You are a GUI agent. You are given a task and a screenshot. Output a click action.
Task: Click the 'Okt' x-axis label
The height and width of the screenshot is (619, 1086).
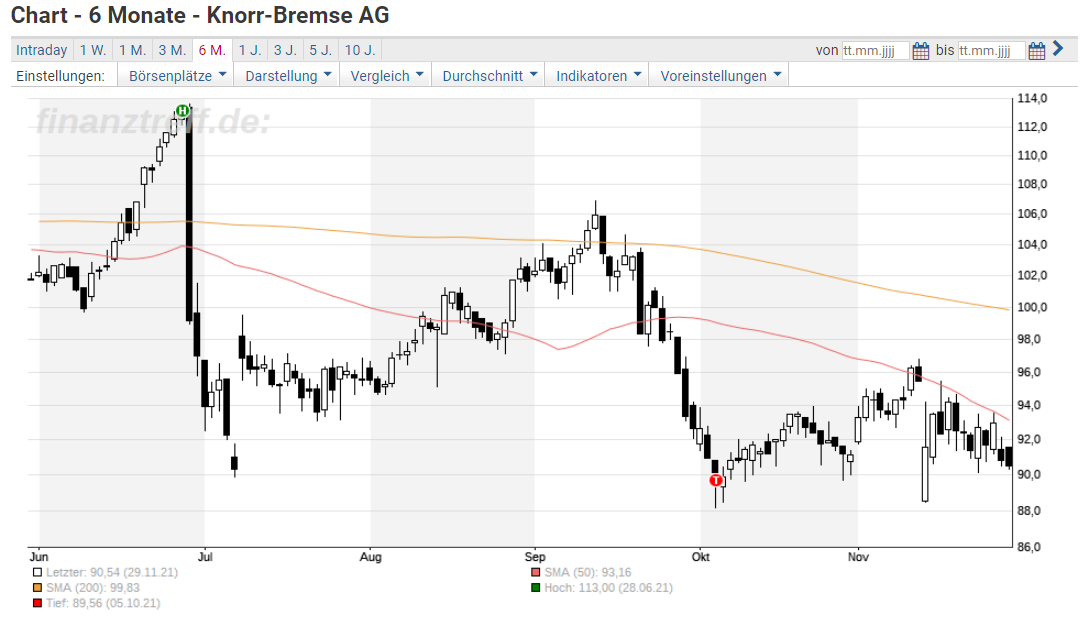coord(700,557)
